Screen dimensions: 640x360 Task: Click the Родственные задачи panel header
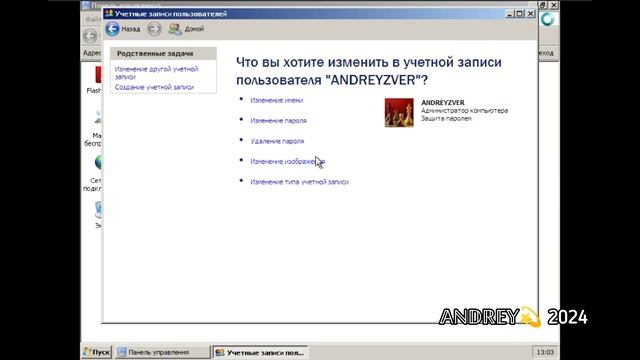[x=163, y=53]
